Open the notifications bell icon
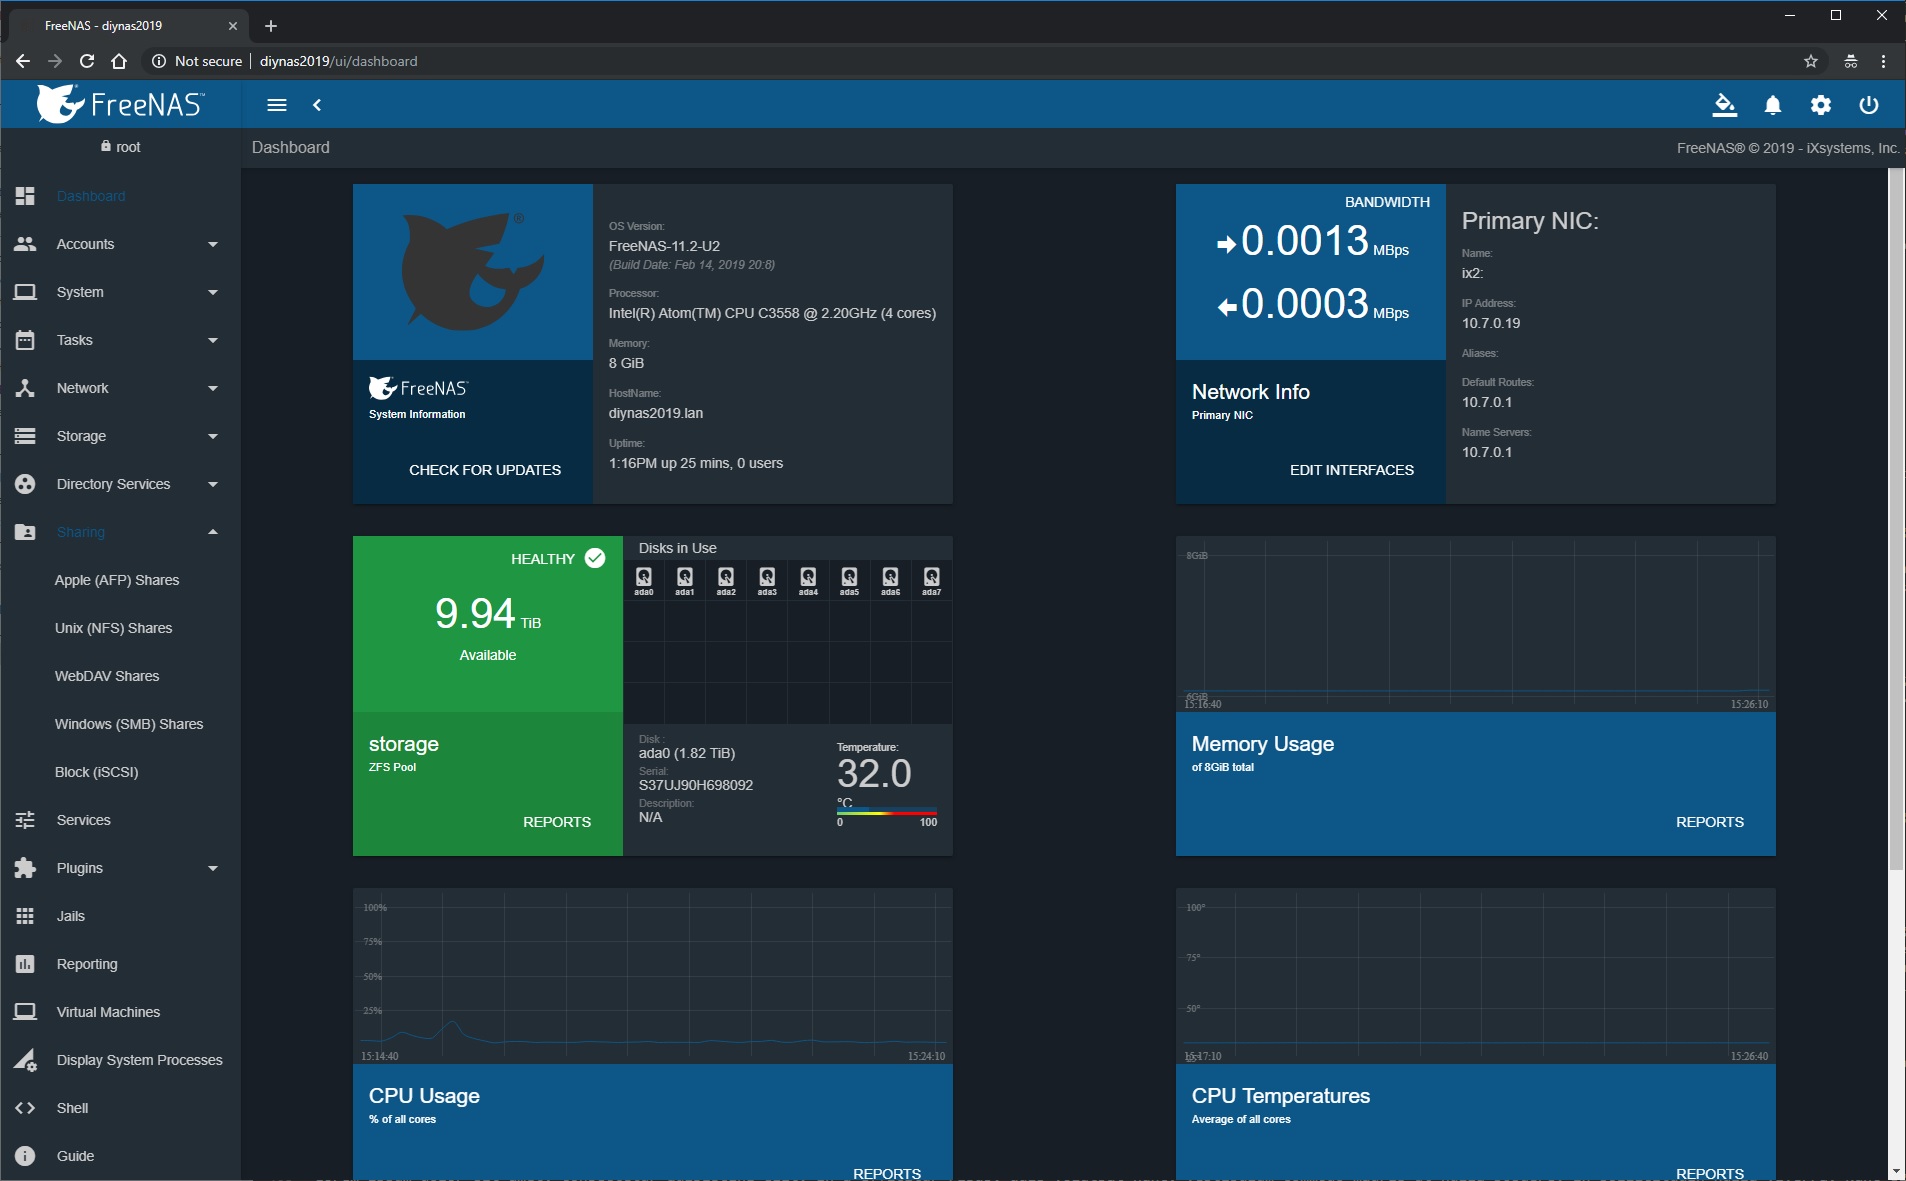Viewport: 1906px width, 1181px height. pyautogui.click(x=1773, y=105)
